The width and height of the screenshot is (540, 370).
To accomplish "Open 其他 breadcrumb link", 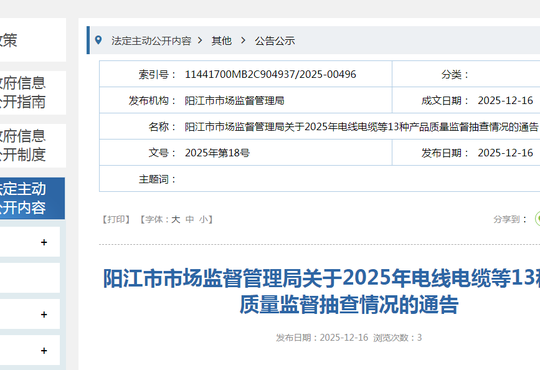I will [x=221, y=41].
